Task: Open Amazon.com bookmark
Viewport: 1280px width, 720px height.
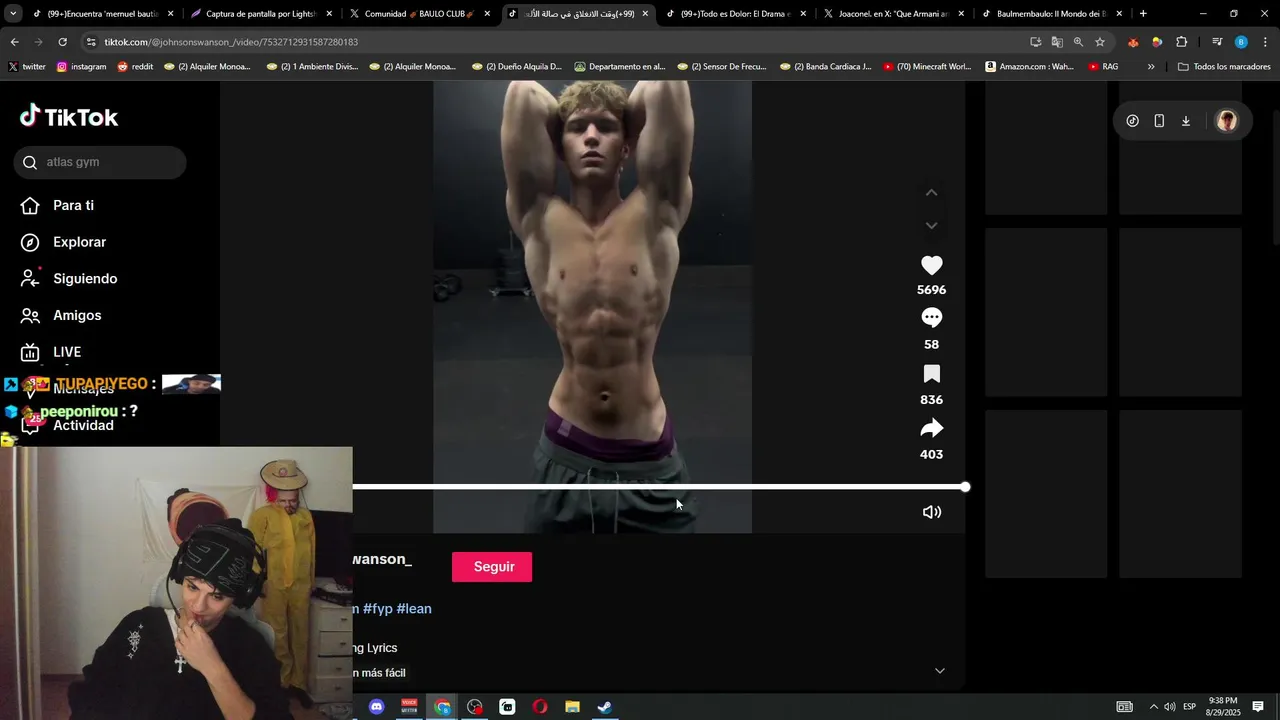Action: pos(1029,67)
